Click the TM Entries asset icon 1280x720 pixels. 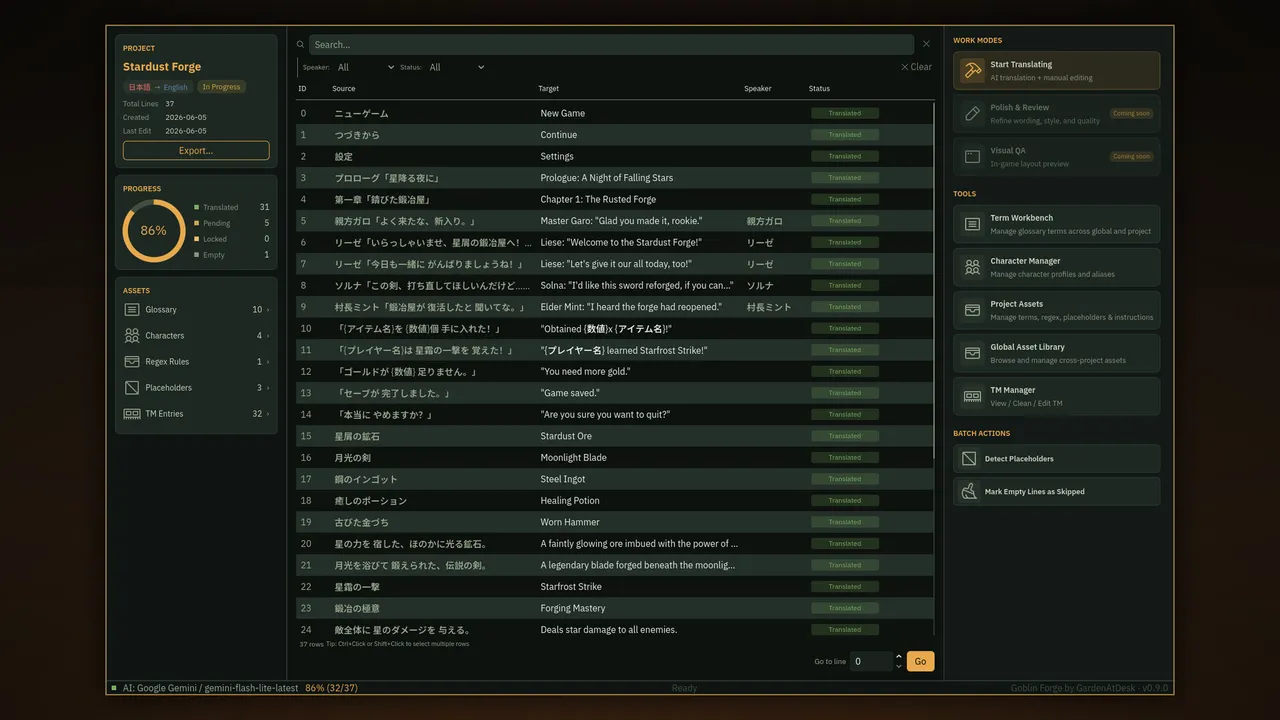tap(132, 414)
